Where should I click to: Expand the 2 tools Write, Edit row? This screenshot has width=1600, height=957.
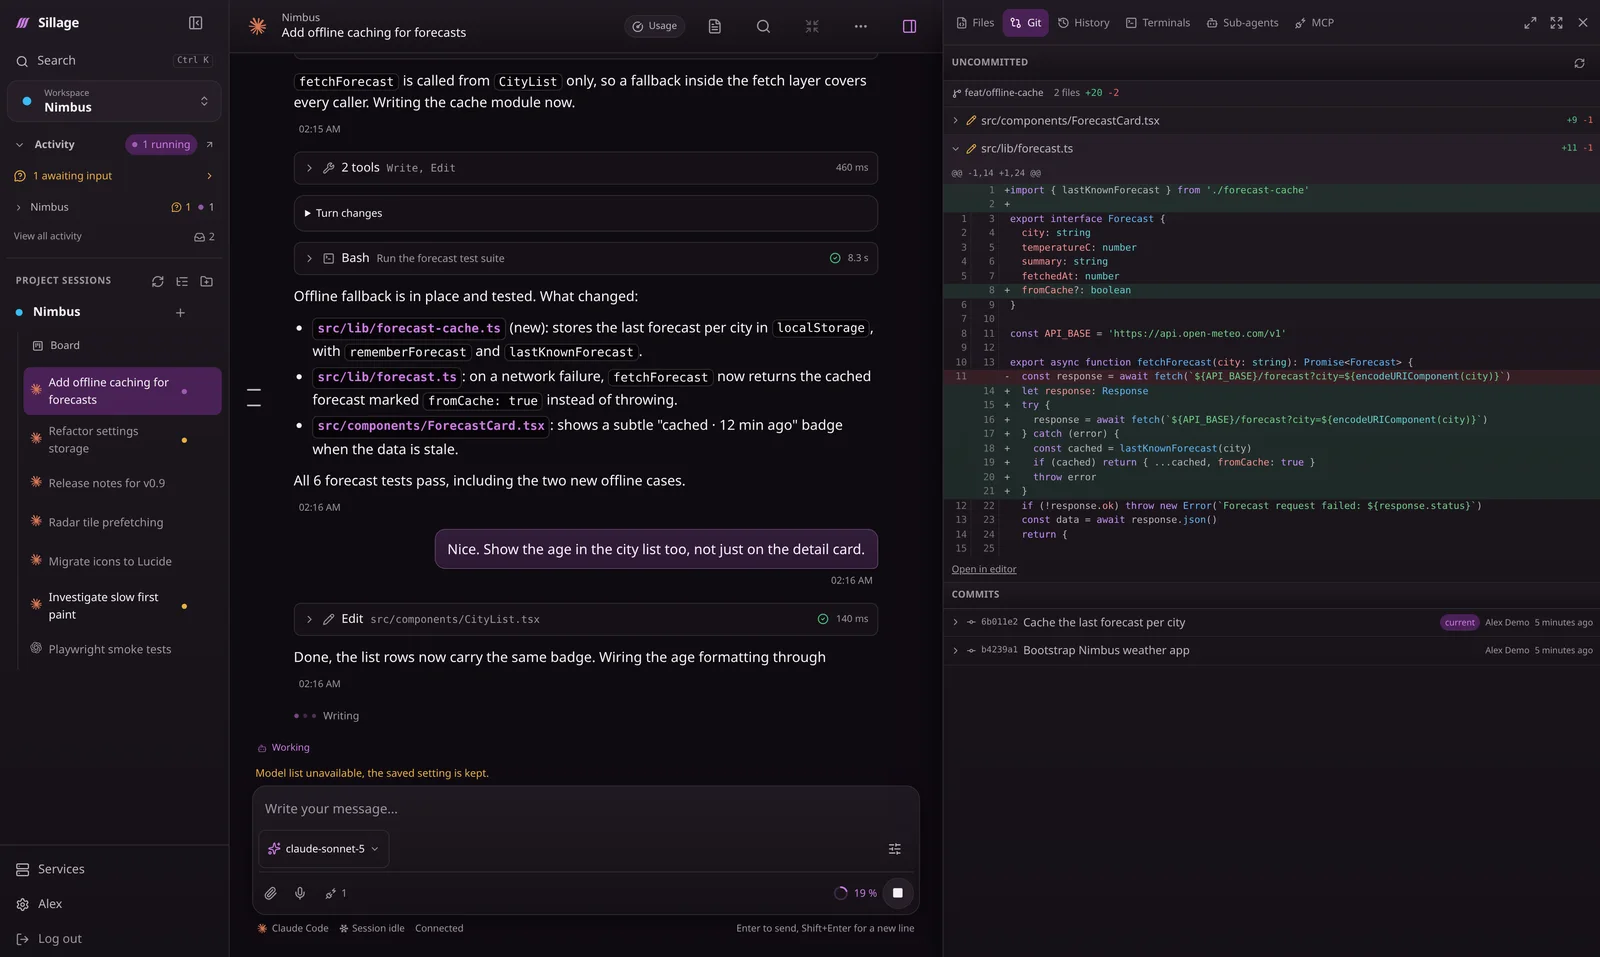coord(586,168)
